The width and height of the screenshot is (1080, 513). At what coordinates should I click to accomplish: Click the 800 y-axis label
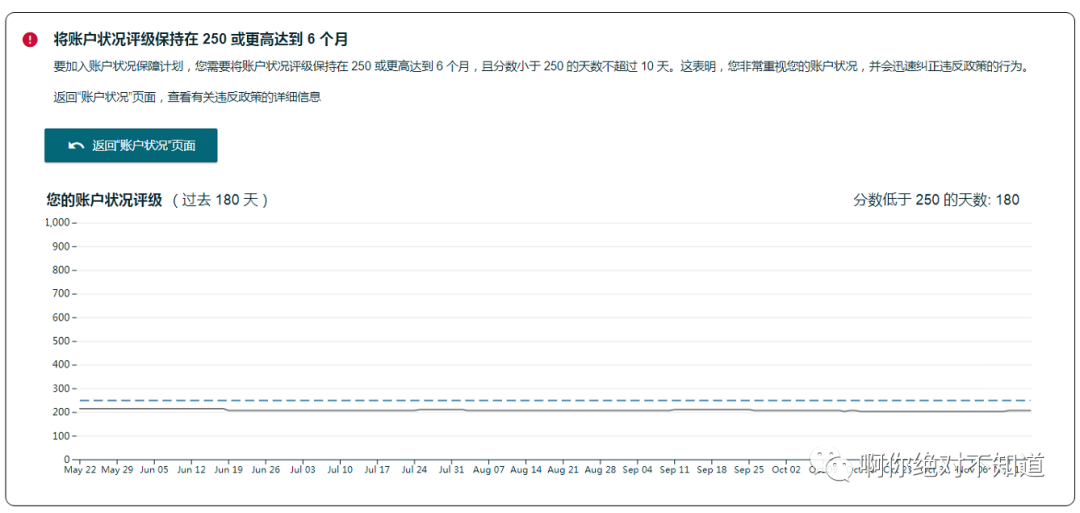(x=62, y=270)
